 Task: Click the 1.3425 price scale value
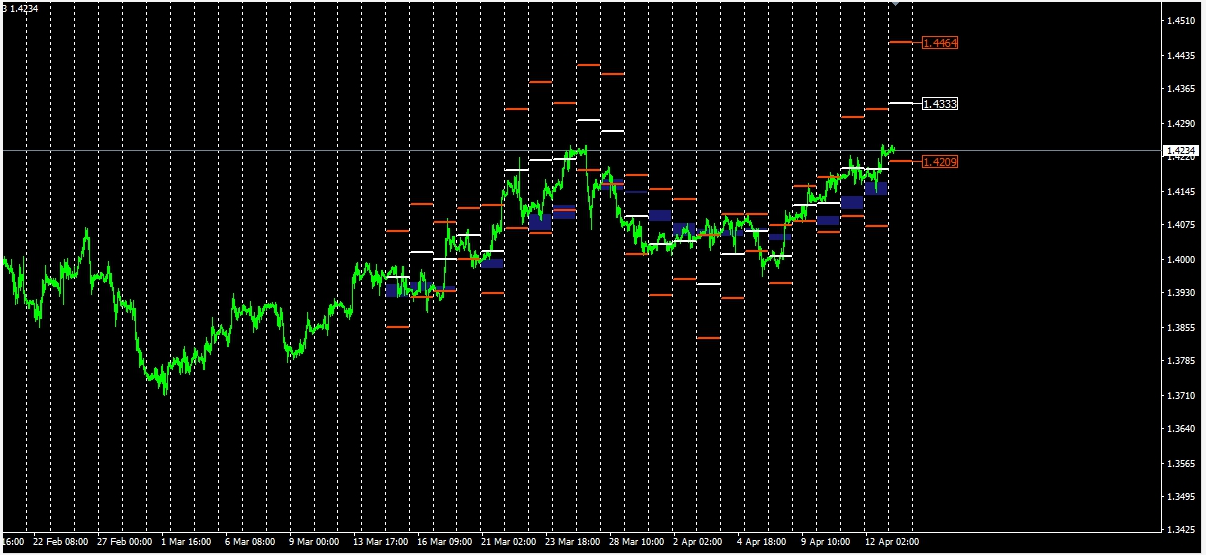click(1181, 529)
